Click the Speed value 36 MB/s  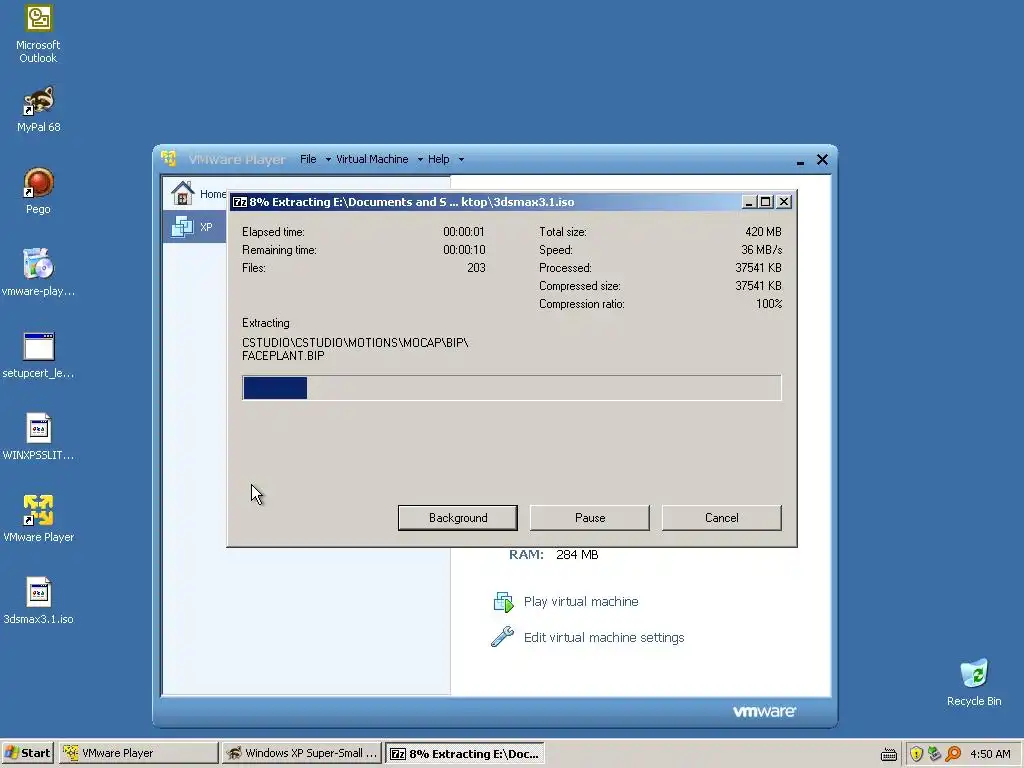[761, 249]
